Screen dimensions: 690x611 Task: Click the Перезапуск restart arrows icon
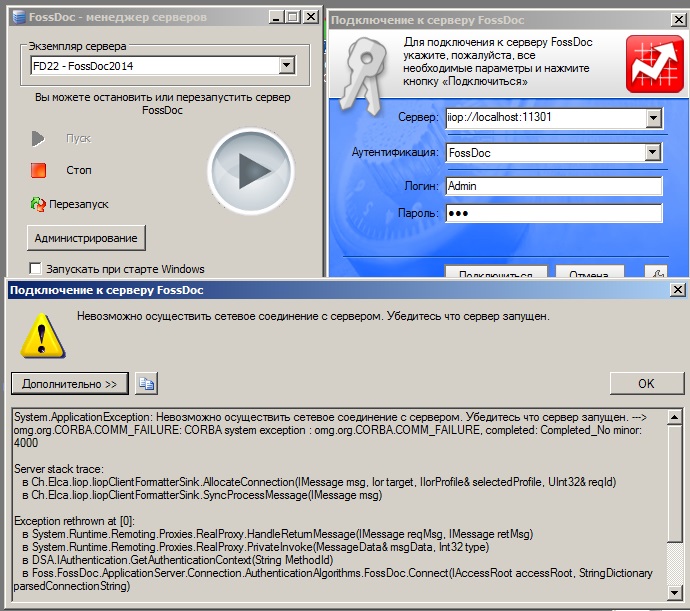click(x=38, y=204)
